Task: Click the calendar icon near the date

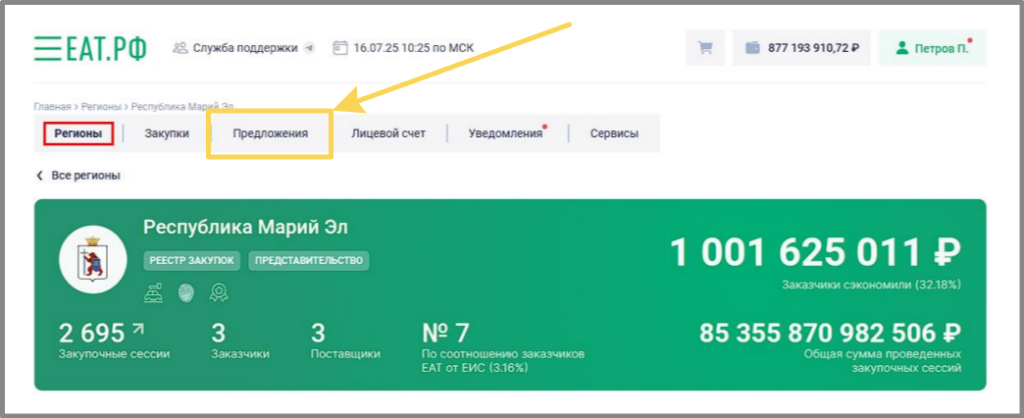Action: pos(340,47)
